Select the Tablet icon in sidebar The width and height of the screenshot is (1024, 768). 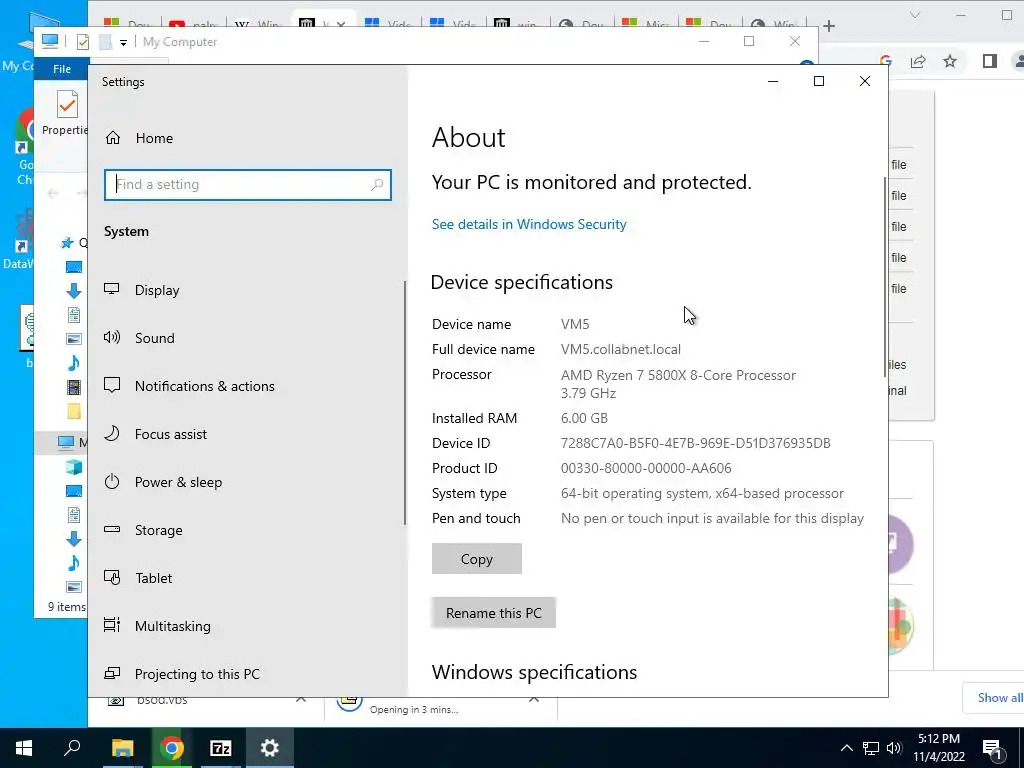(x=112, y=578)
